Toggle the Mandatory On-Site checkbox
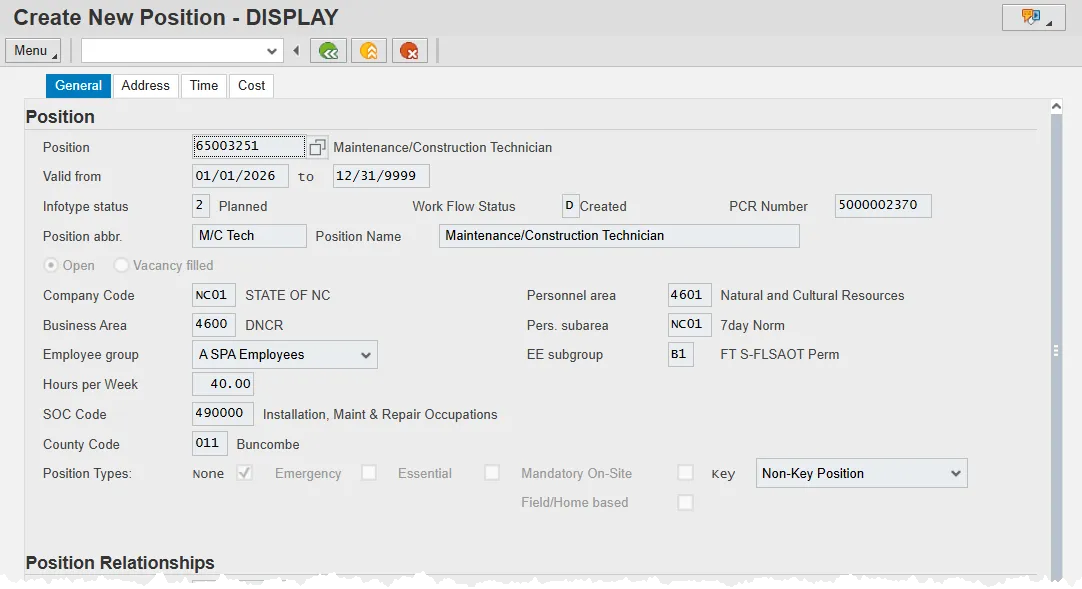 (685, 473)
